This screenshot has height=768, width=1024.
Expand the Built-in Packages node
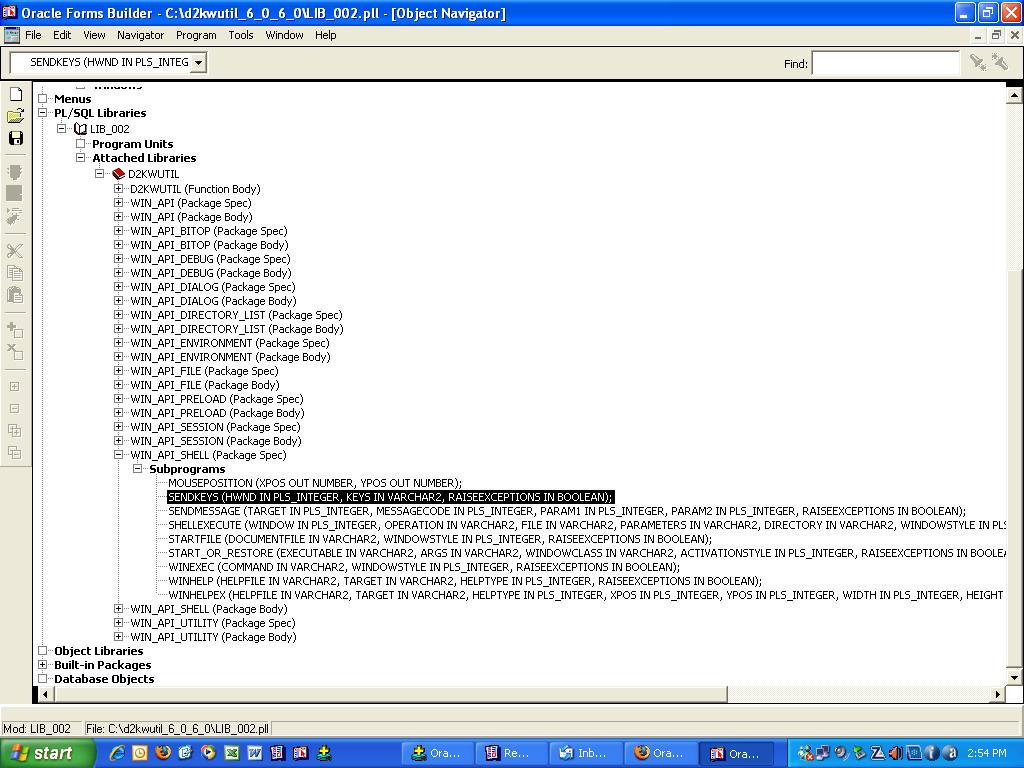pyautogui.click(x=43, y=665)
